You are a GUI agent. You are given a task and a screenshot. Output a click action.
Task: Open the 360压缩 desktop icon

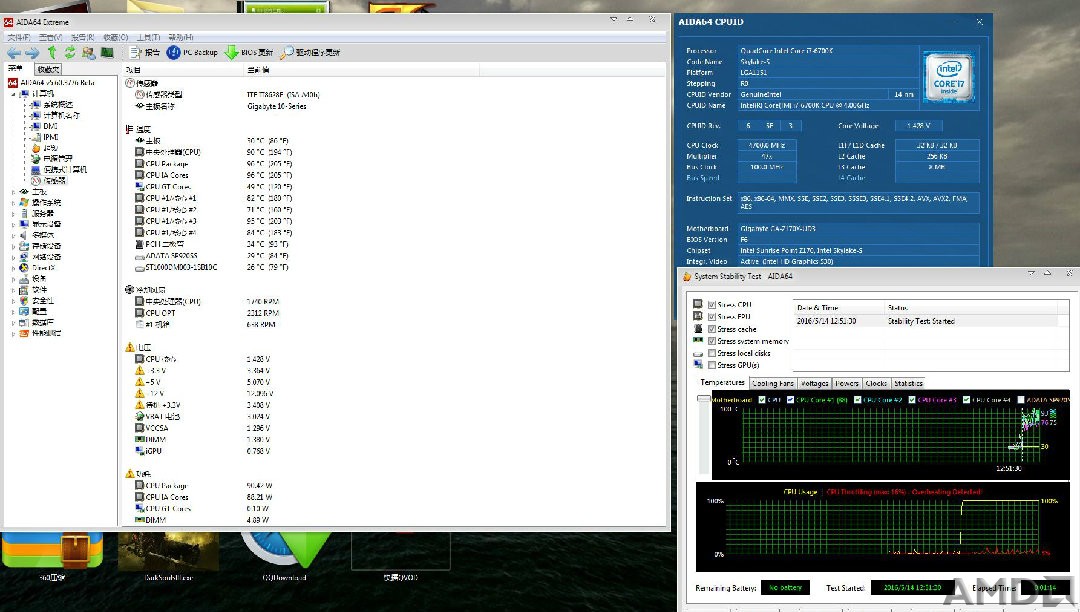click(x=52, y=556)
